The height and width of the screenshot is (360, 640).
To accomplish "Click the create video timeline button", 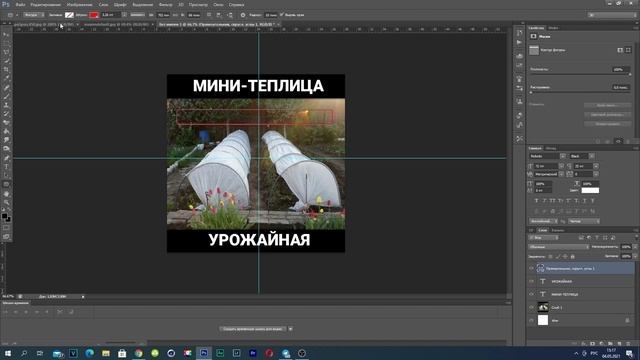I will pos(253,329).
